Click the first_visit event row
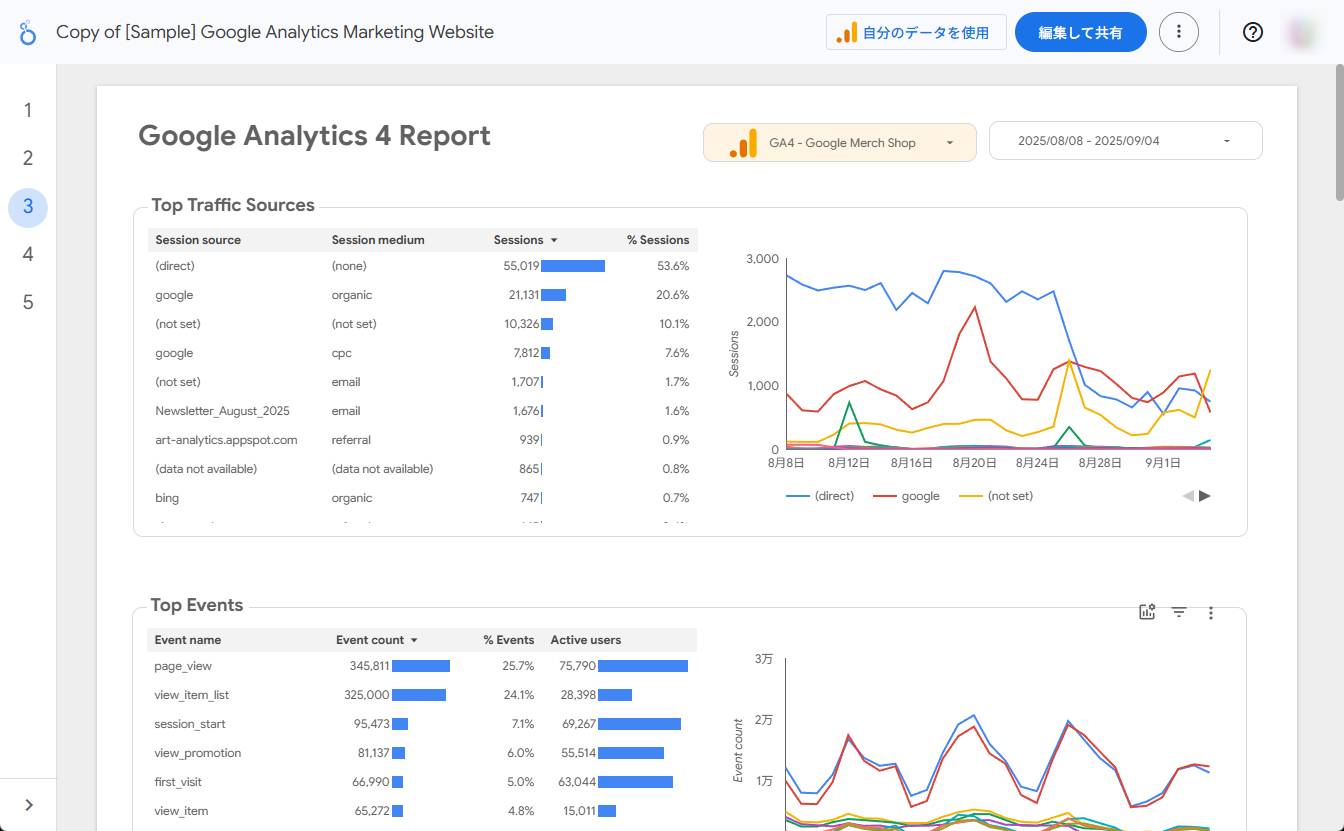This screenshot has width=1344, height=831. pyautogui.click(x=421, y=782)
